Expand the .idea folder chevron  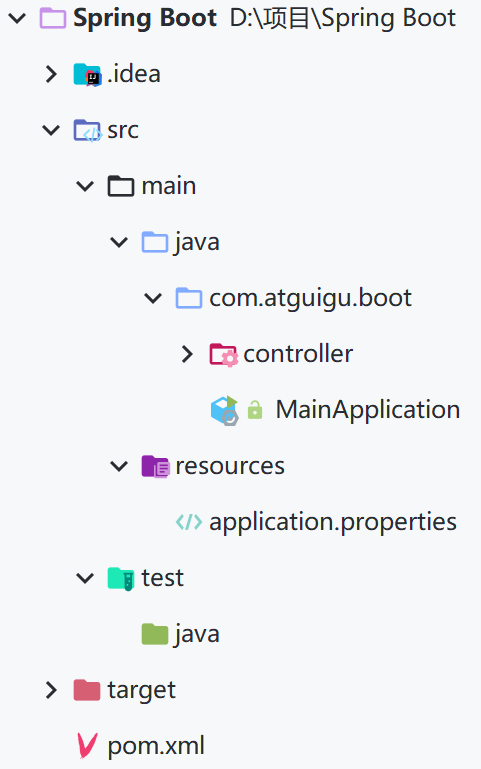coord(51,75)
